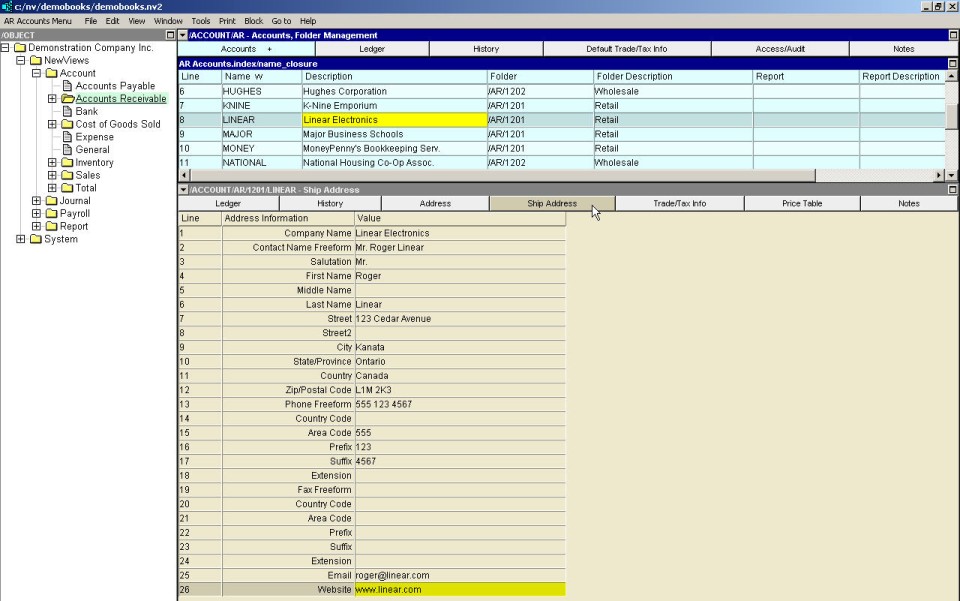Collapse the NewViews tree node
The image size is (960, 601).
[x=21, y=61]
